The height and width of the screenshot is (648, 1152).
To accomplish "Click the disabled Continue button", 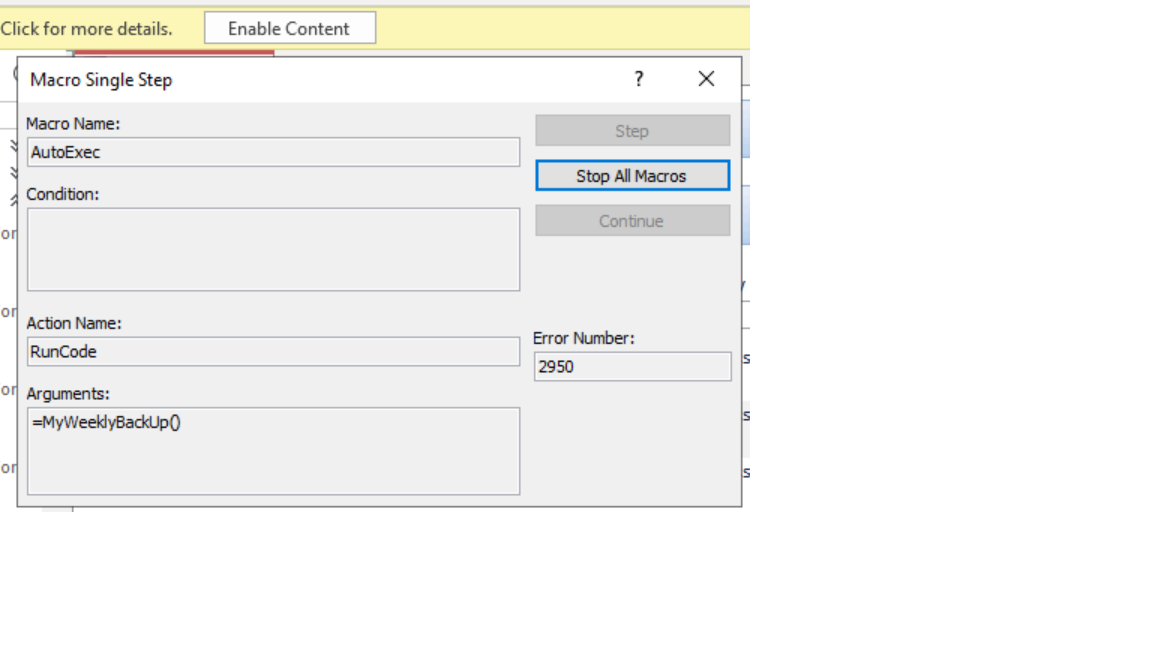I will [632, 221].
